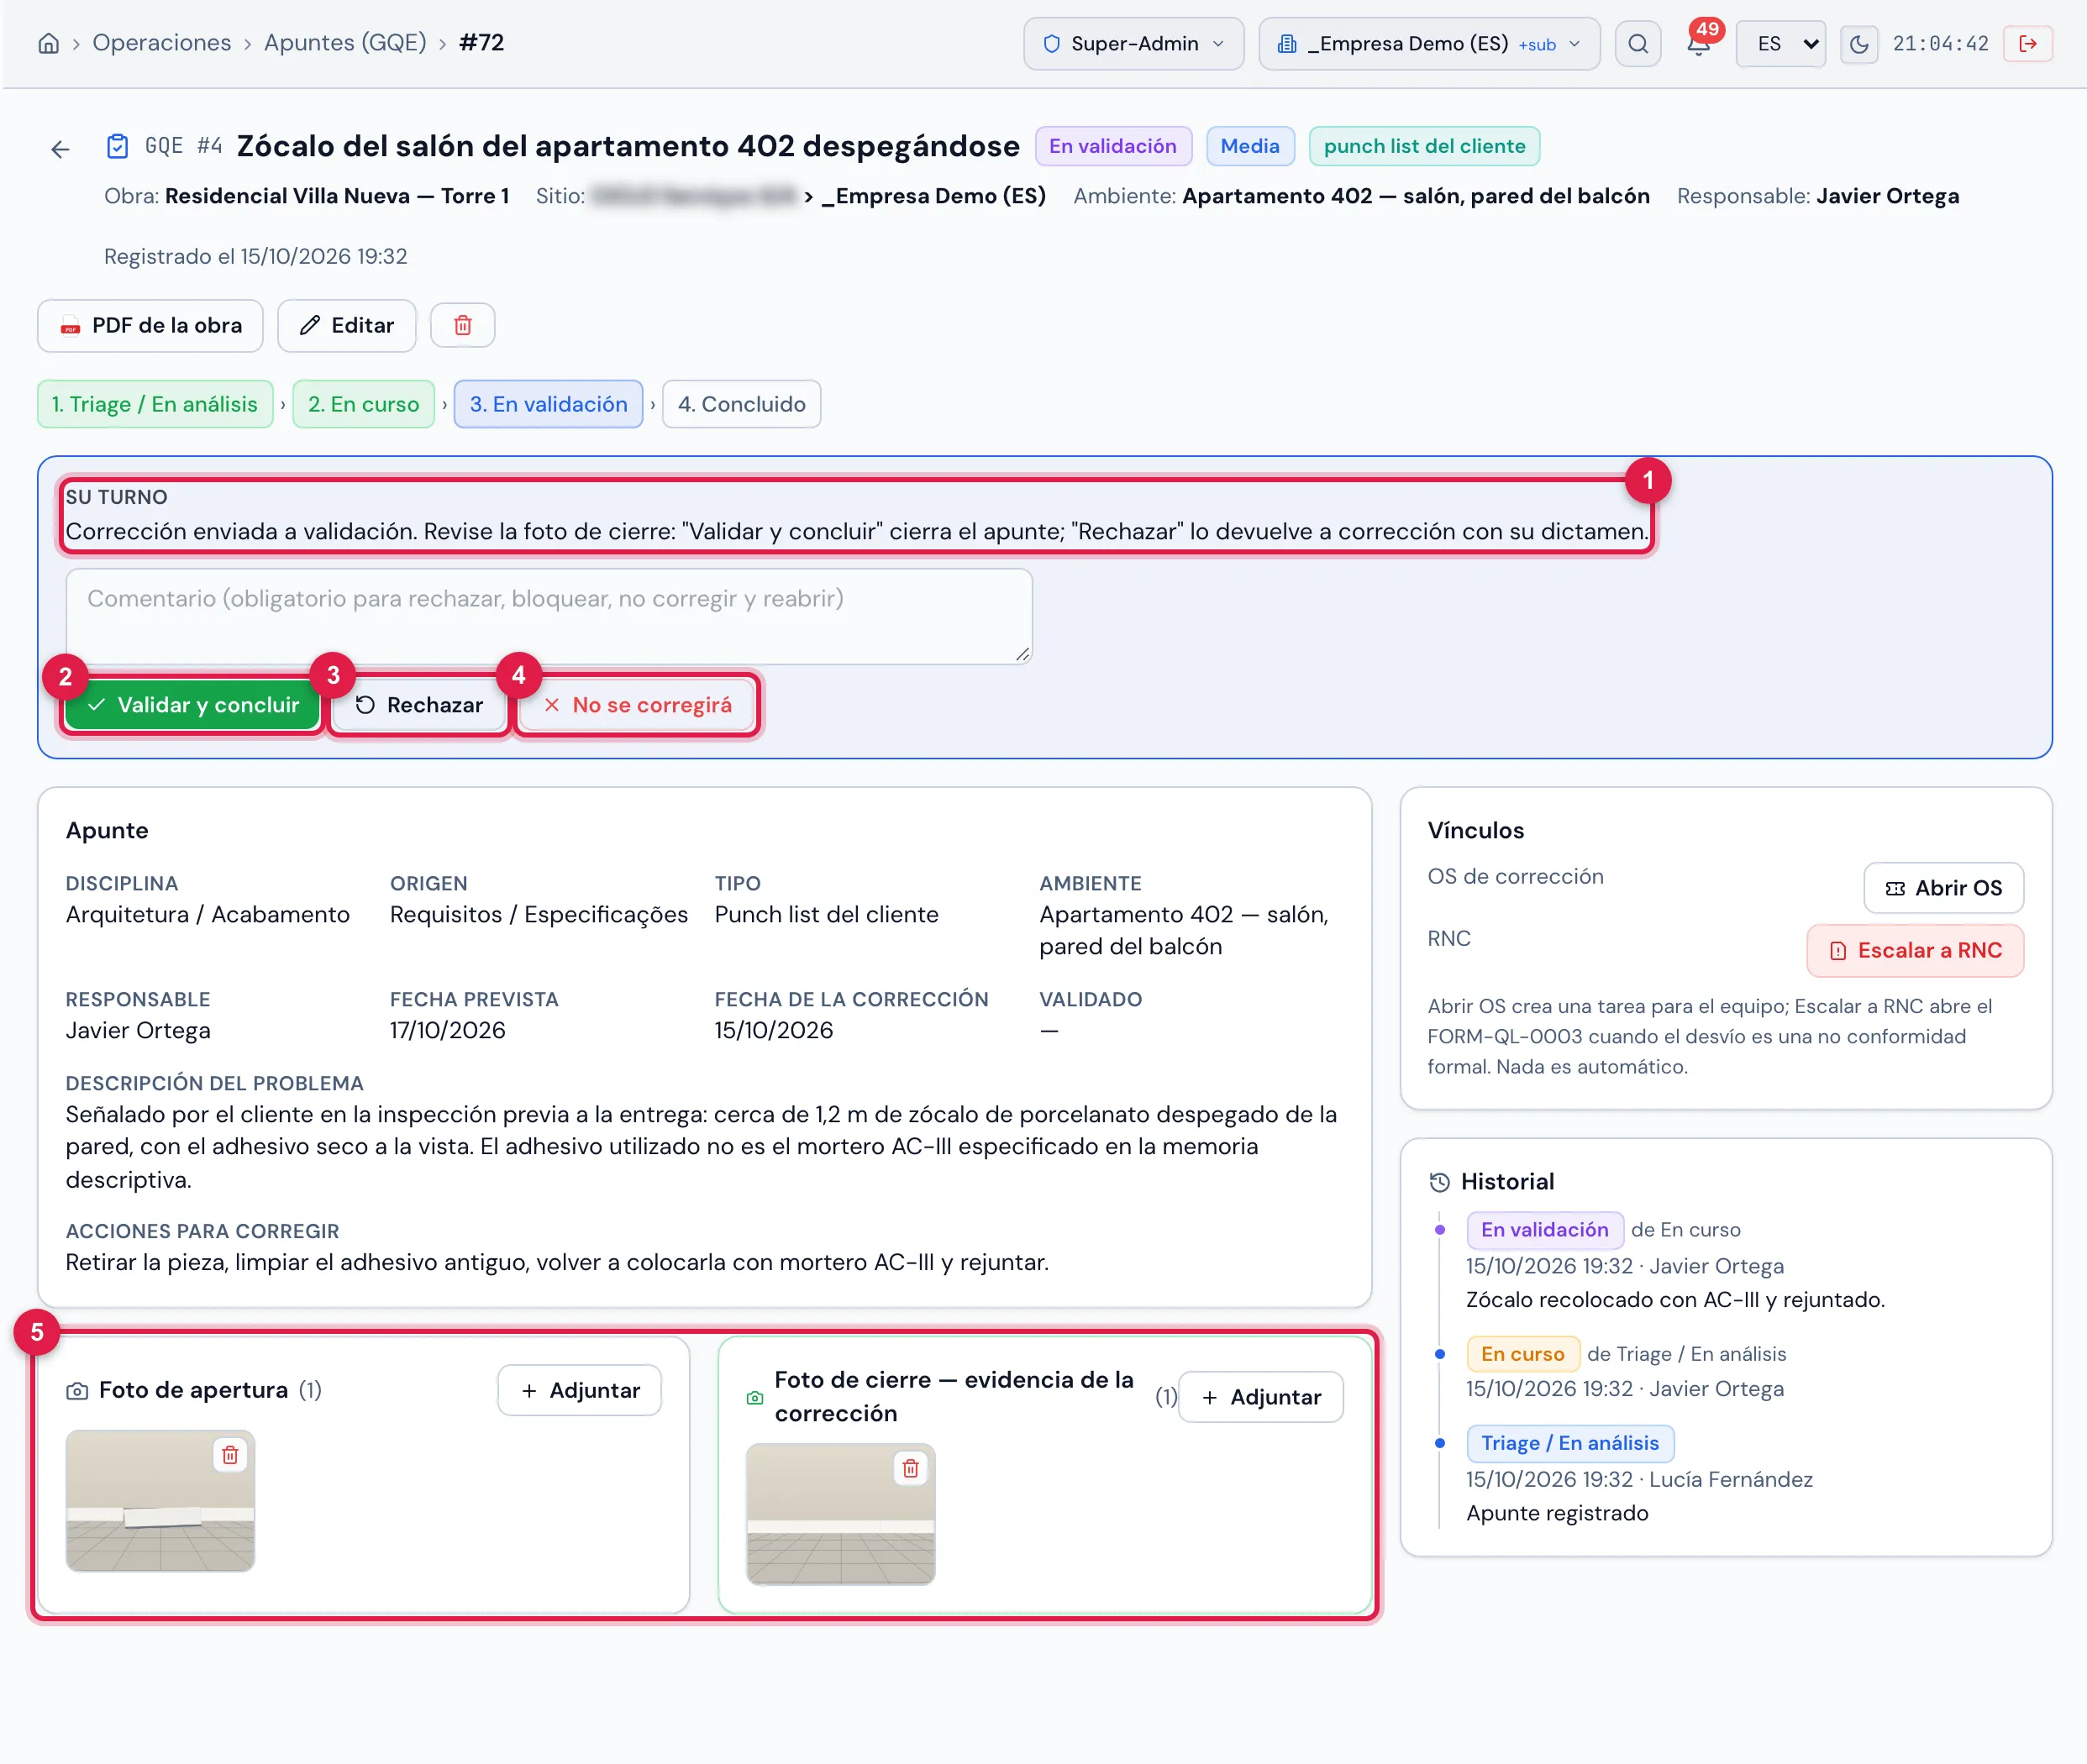This screenshot has width=2087, height=1764.
Task: Click the clipboard icon before GQE #4
Action: (x=117, y=146)
